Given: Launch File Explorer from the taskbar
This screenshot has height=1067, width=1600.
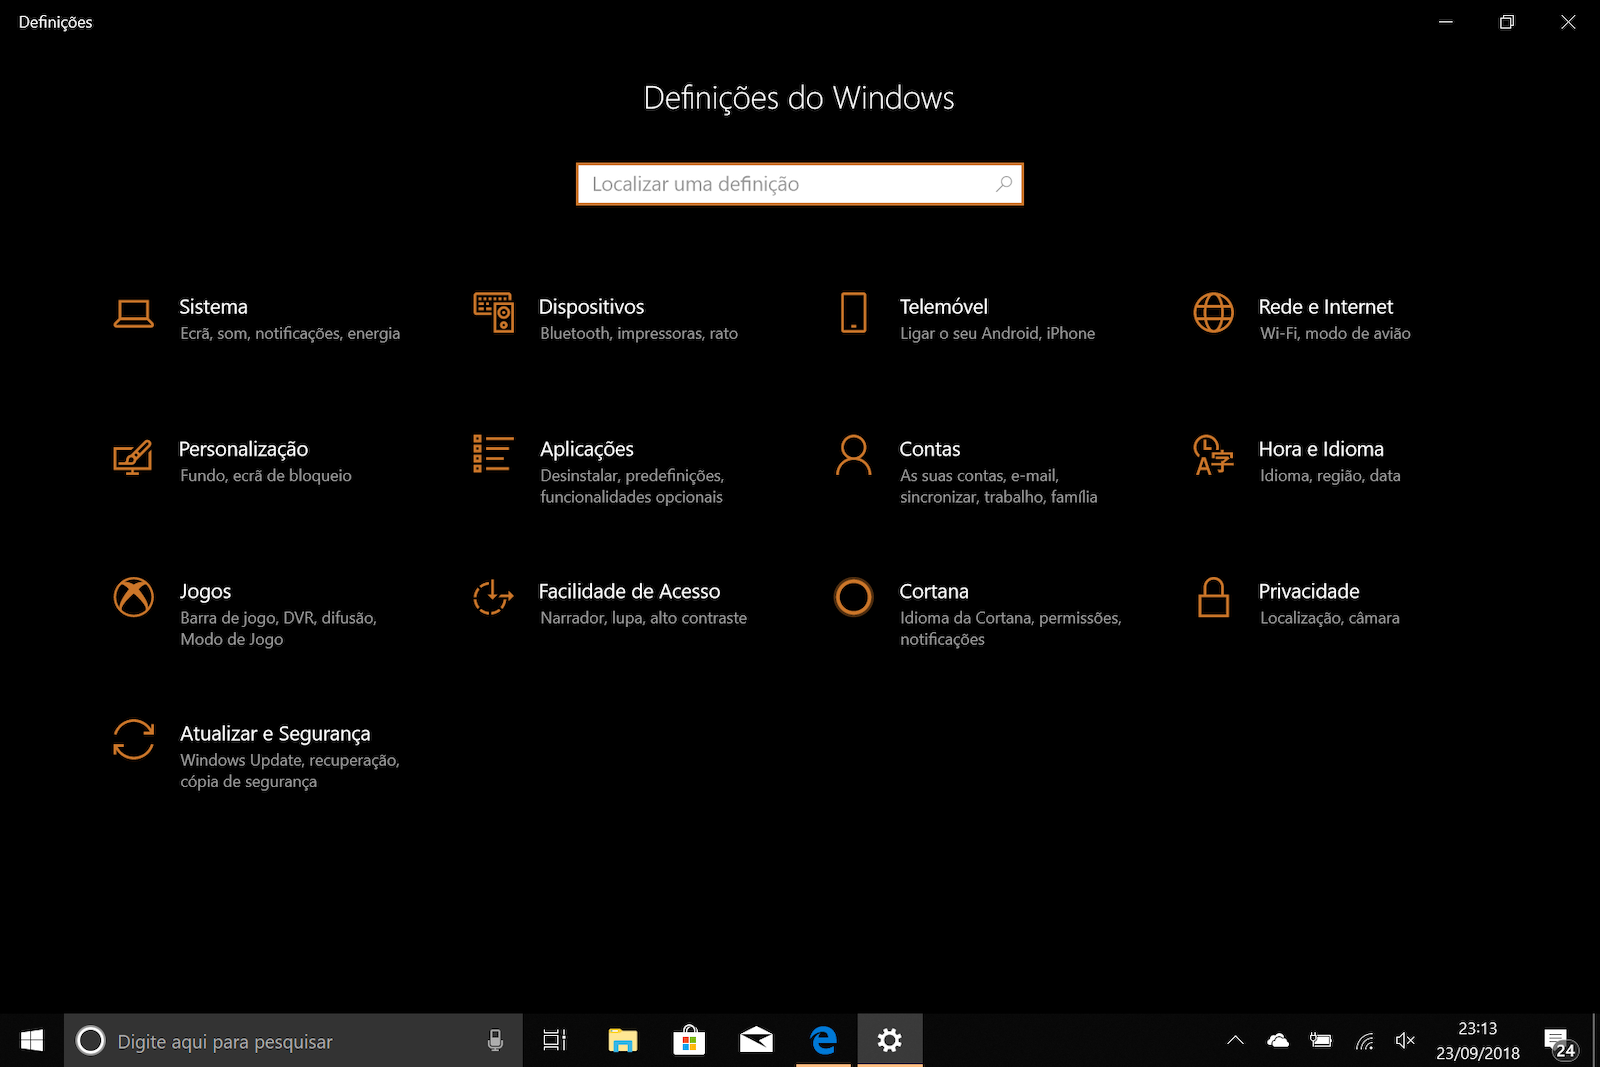Looking at the screenshot, I should tap(623, 1041).
